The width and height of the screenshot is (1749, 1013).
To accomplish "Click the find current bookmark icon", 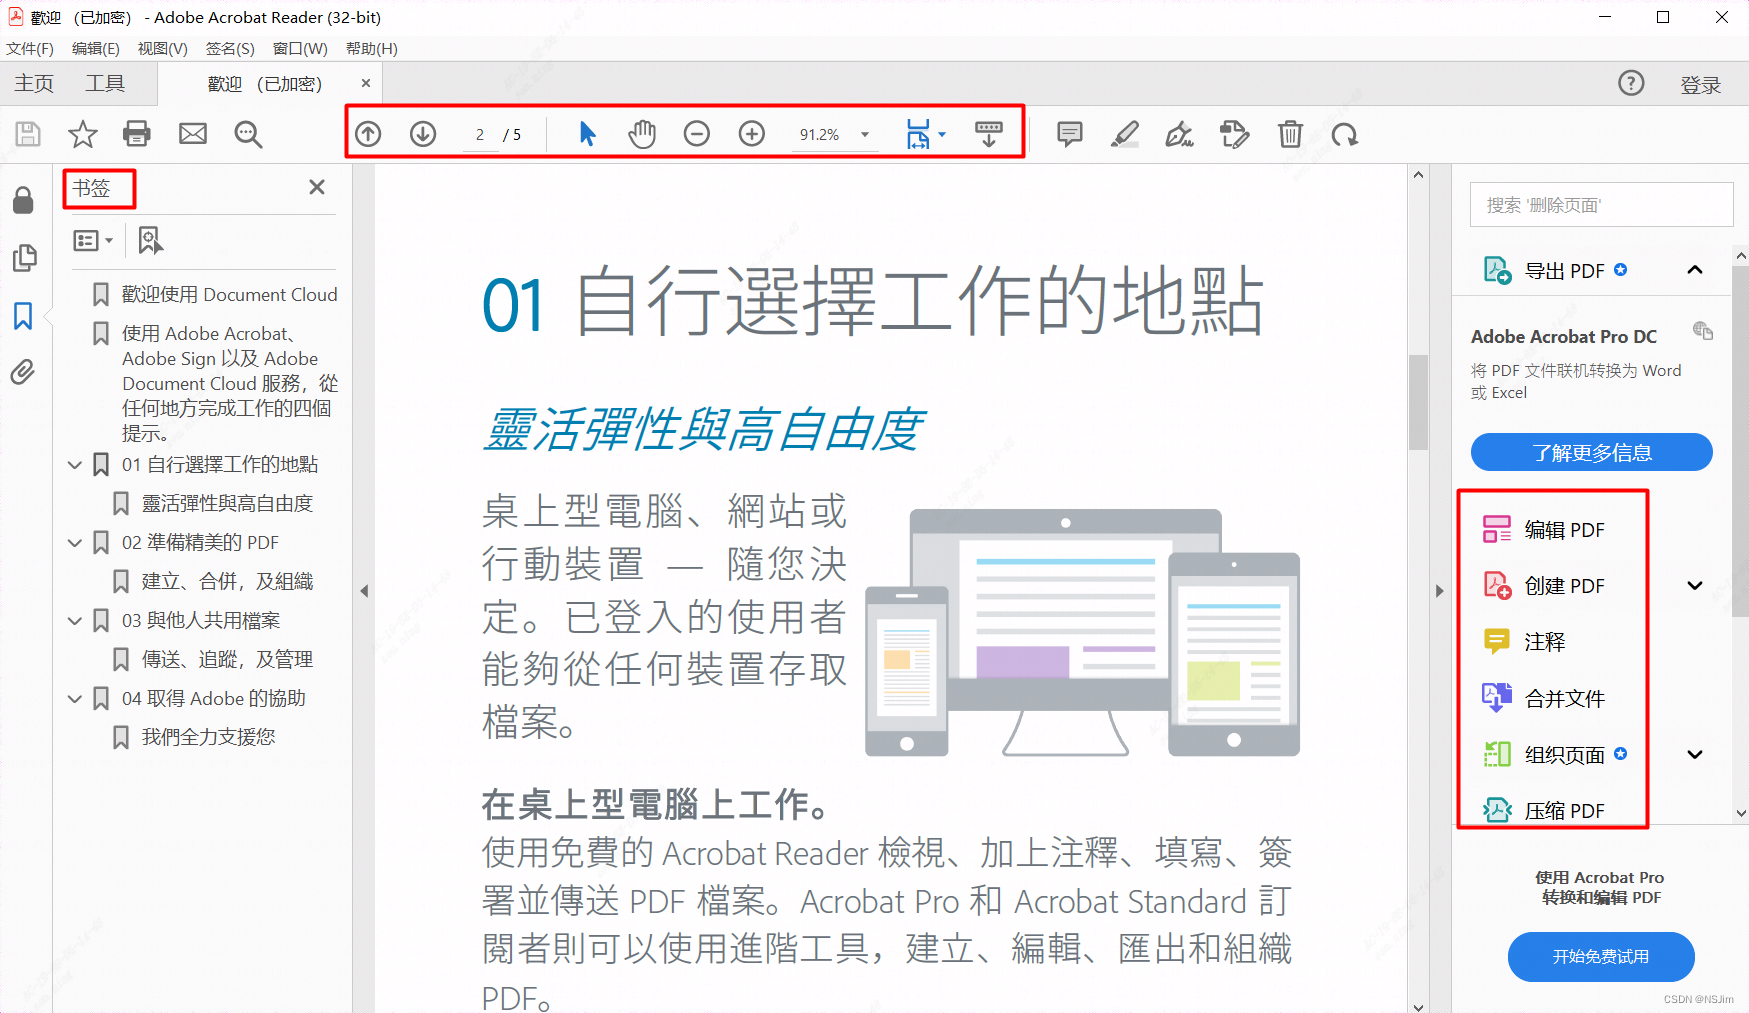I will click(x=150, y=240).
